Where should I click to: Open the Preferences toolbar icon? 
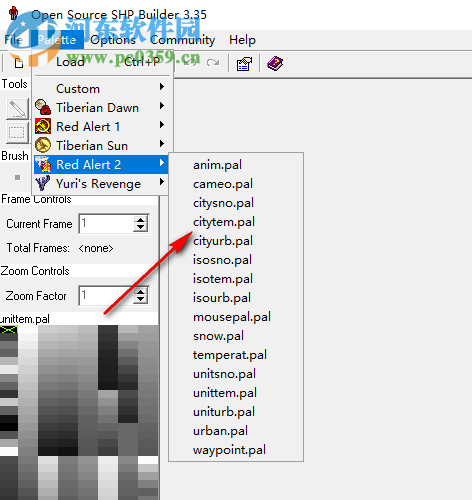pos(244,63)
